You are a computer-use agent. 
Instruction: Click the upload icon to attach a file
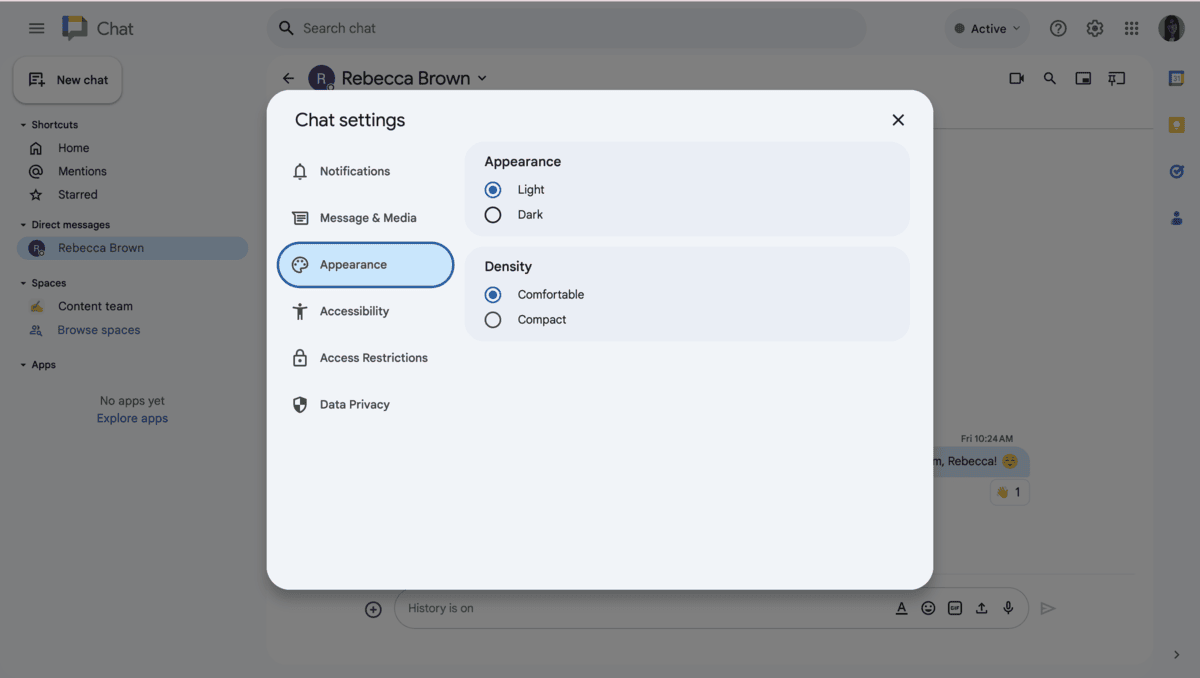coord(981,607)
